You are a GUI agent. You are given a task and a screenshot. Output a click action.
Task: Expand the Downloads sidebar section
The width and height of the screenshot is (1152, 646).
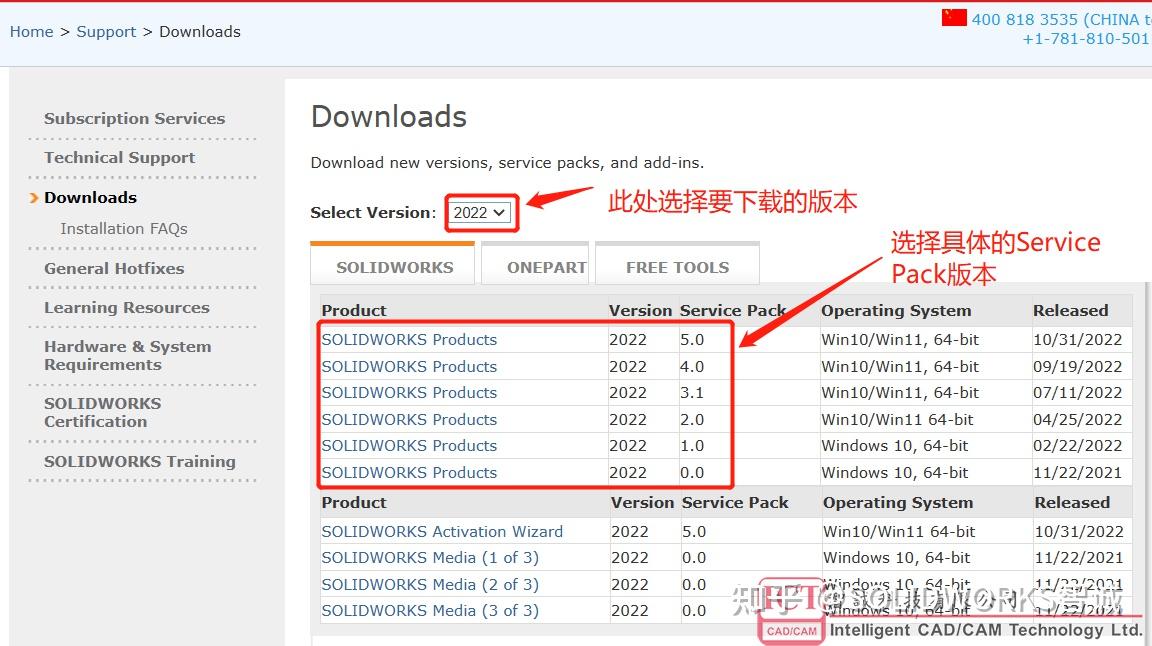90,197
